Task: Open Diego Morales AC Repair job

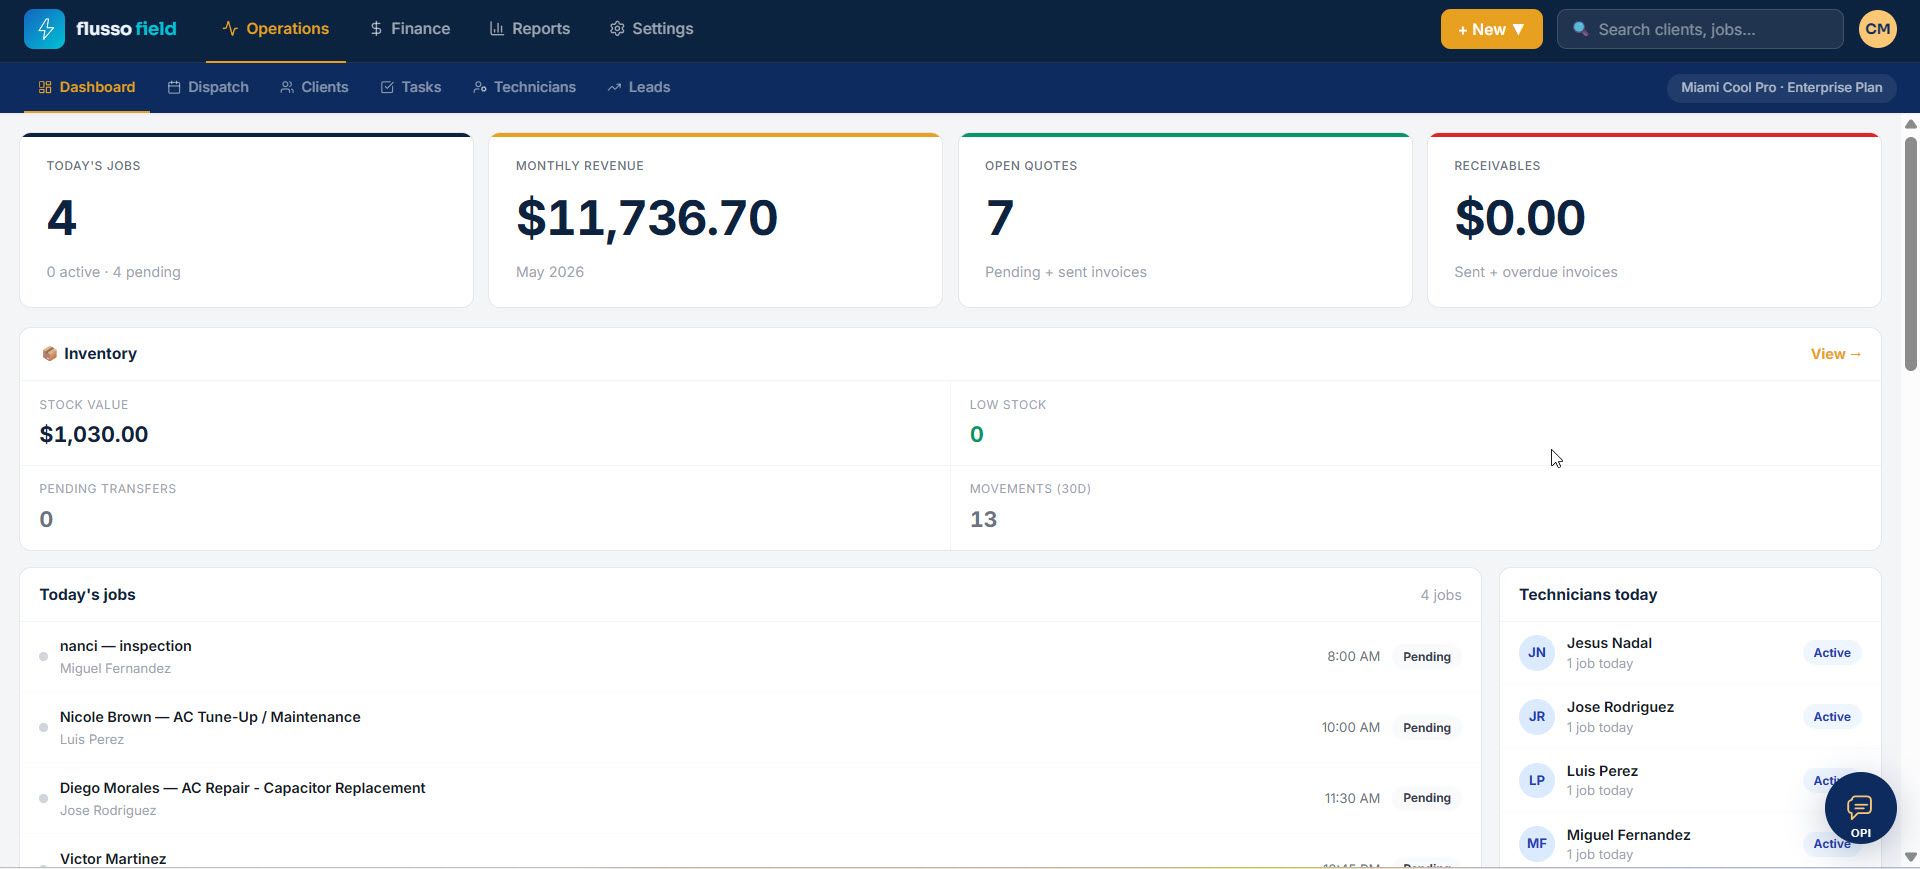Action: pyautogui.click(x=750, y=799)
